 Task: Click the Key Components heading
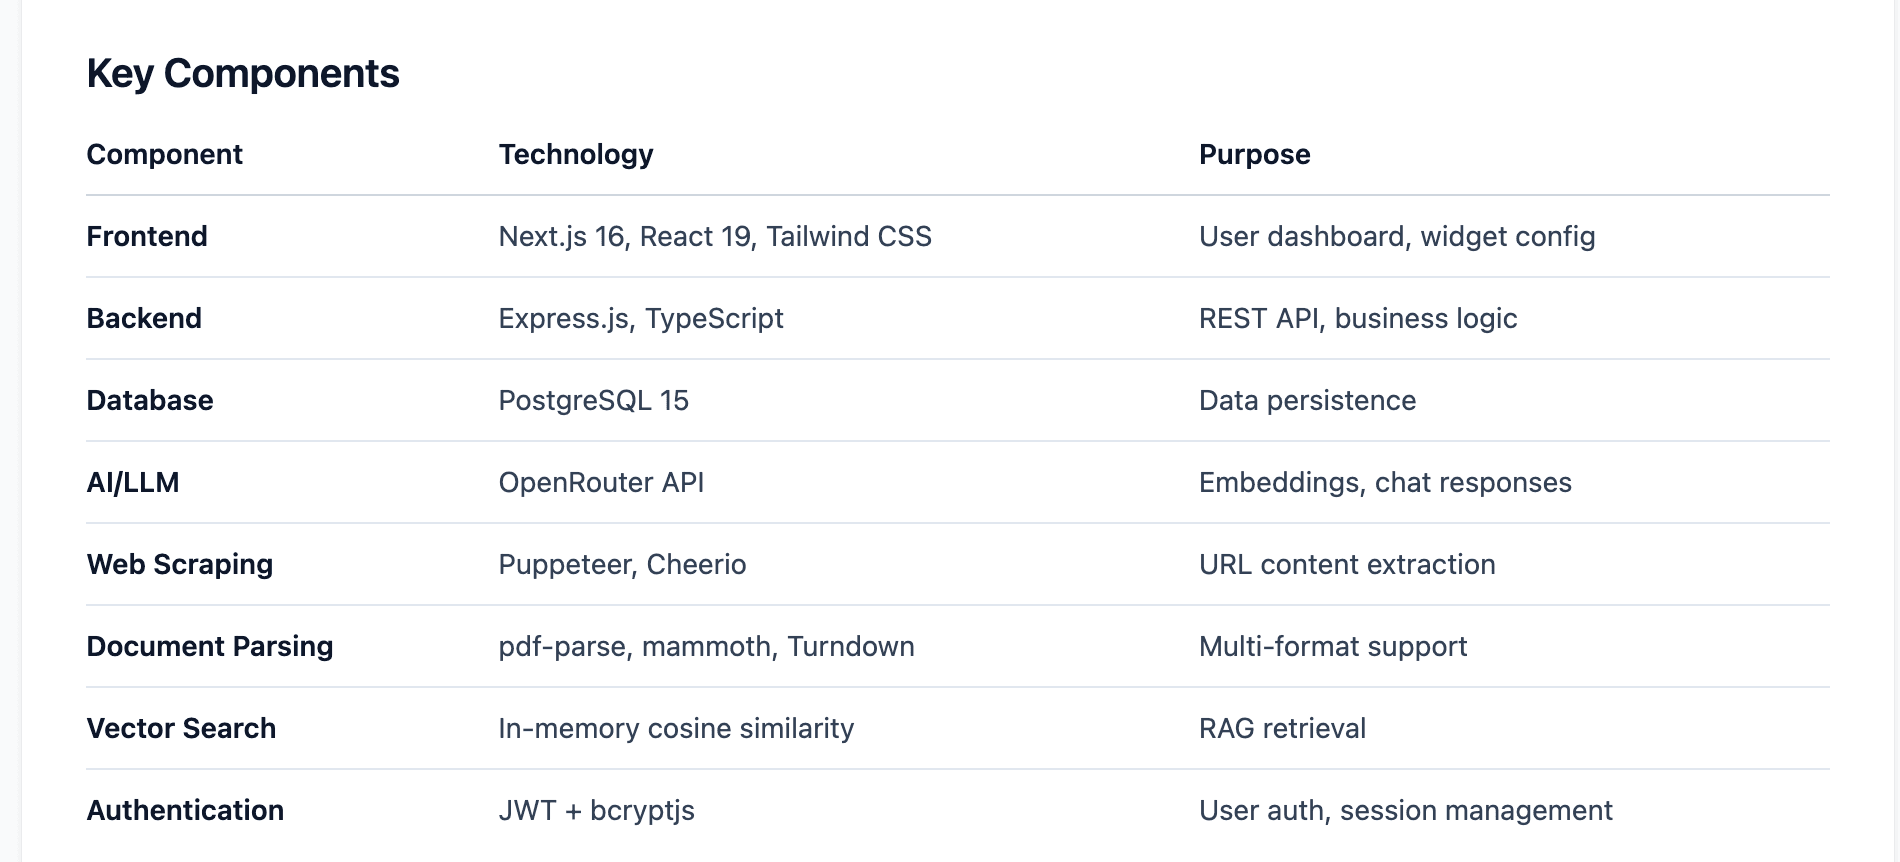click(243, 74)
